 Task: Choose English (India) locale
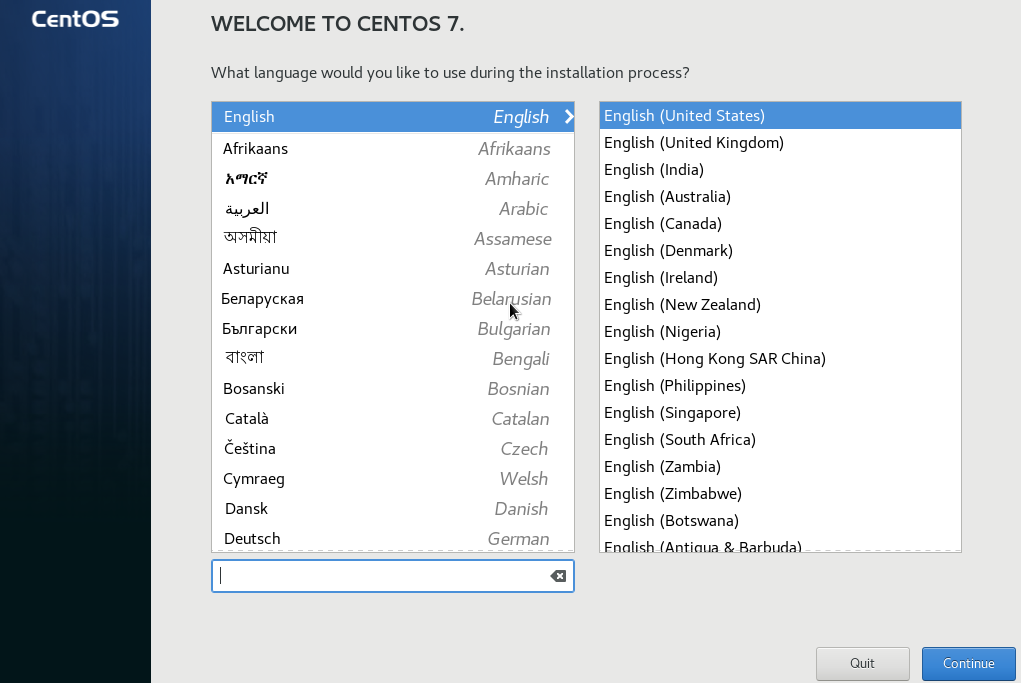point(780,170)
